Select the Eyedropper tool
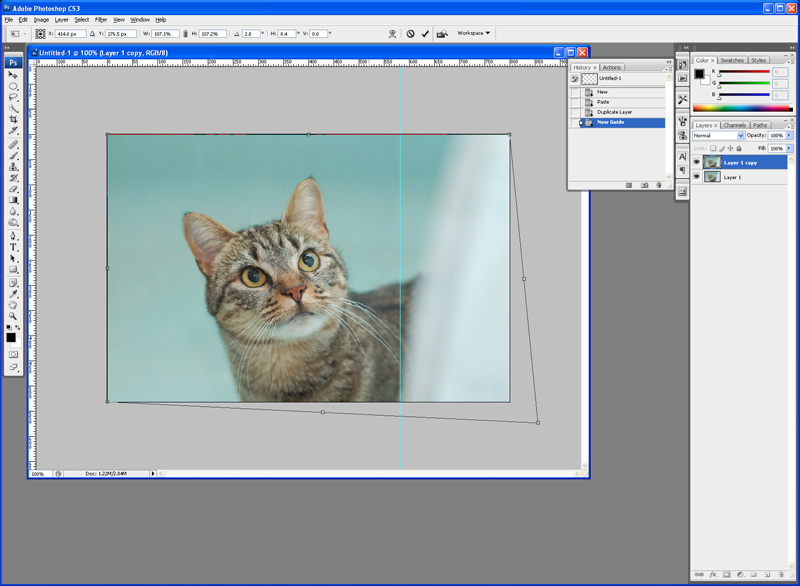 [x=13, y=294]
